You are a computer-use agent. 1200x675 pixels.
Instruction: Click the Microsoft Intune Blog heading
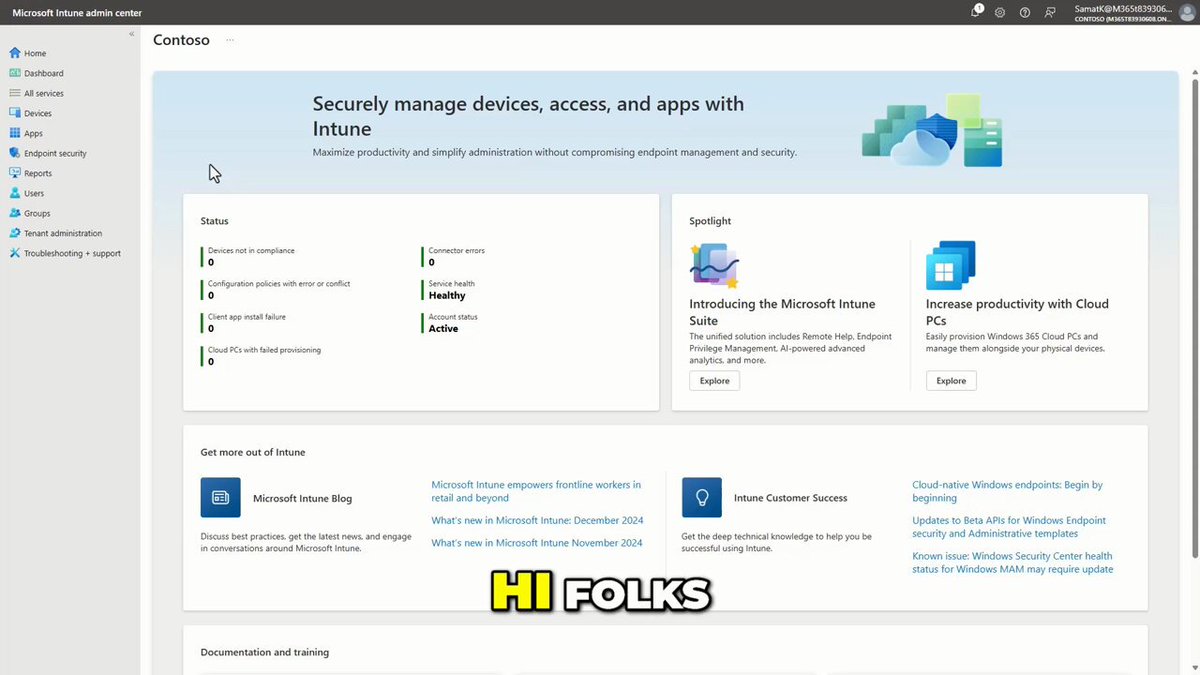[302, 498]
